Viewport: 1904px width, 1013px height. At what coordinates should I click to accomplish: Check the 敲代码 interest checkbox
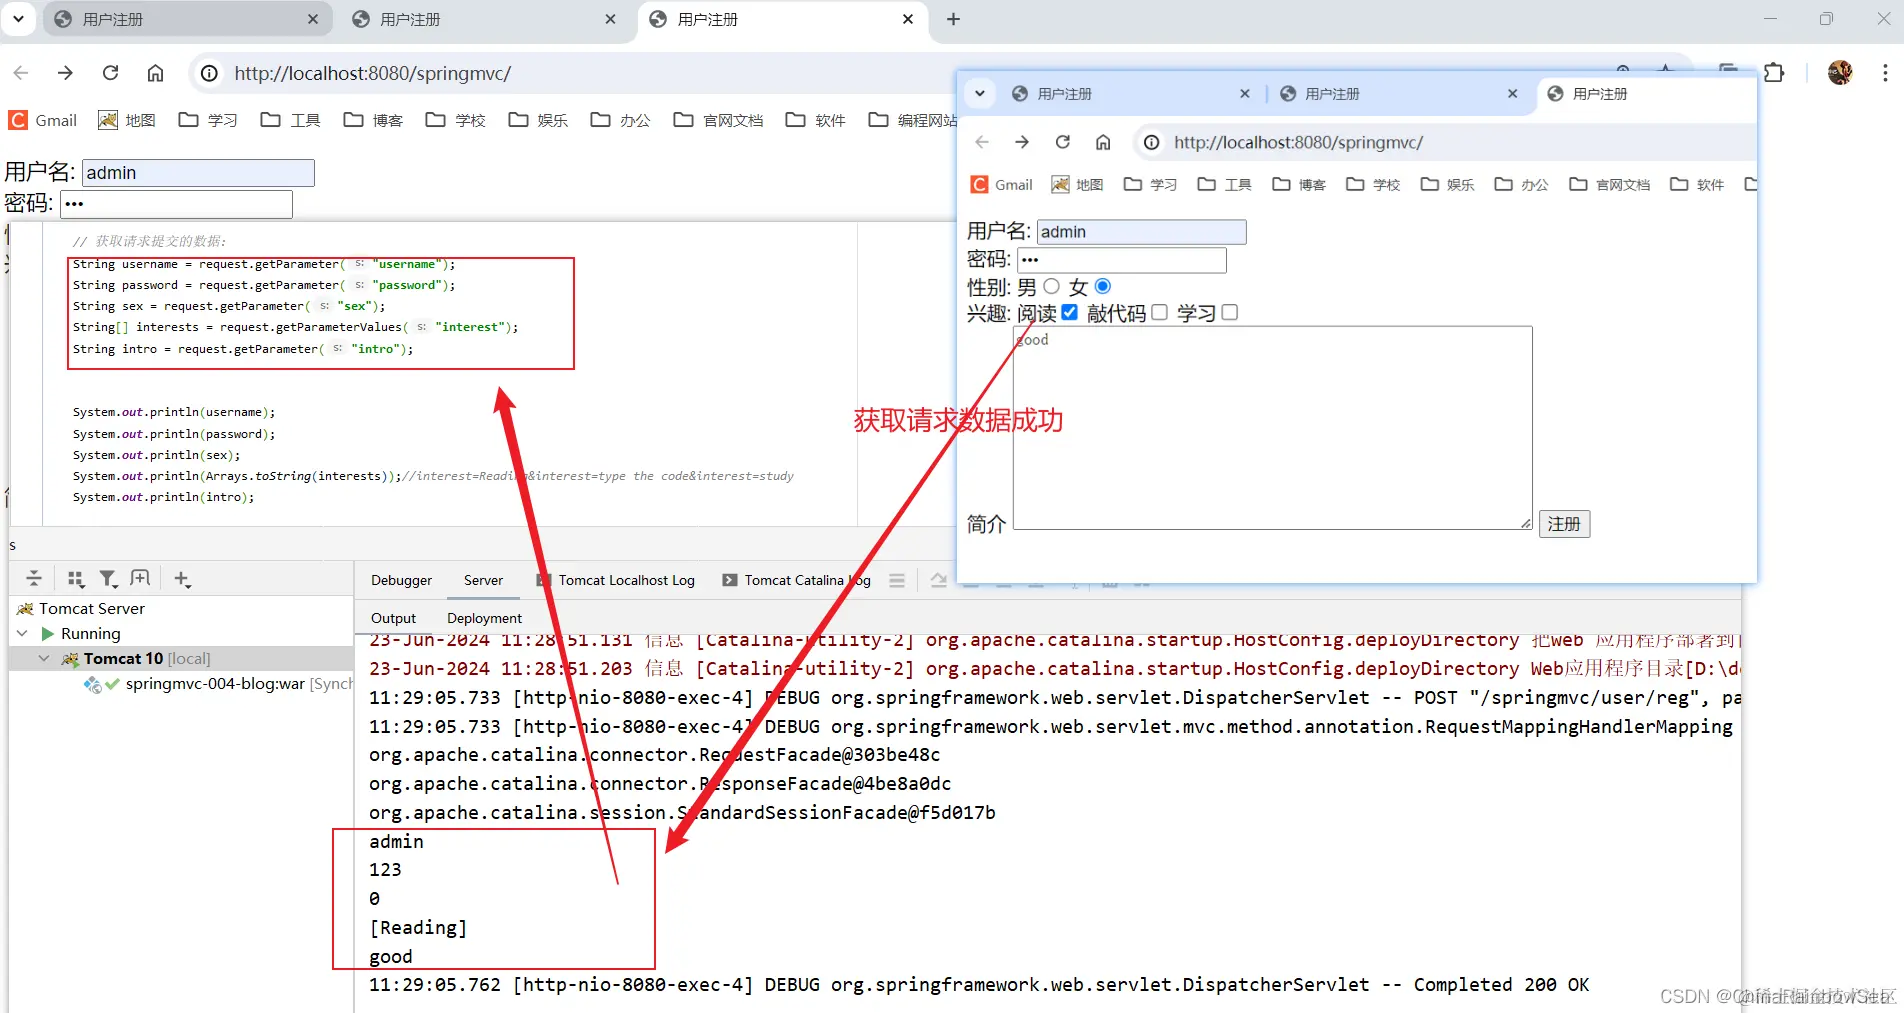pyautogui.click(x=1159, y=312)
